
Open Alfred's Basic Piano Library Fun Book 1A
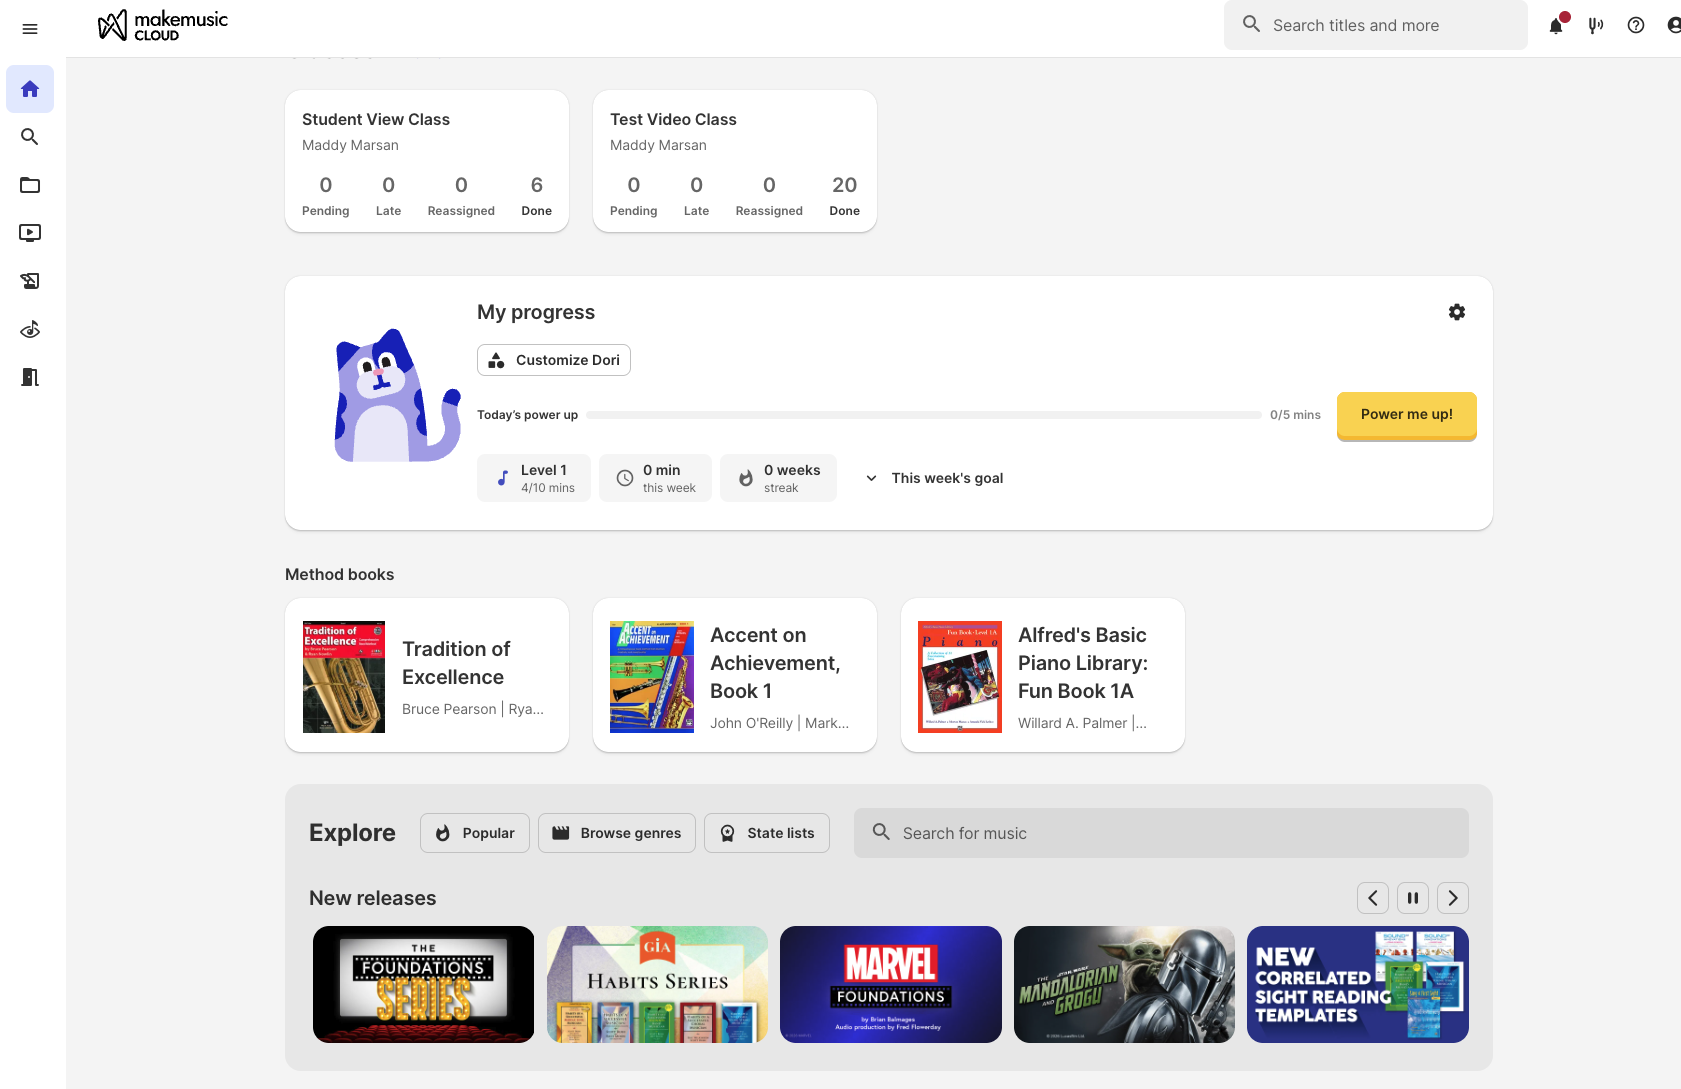pyautogui.click(x=1043, y=675)
